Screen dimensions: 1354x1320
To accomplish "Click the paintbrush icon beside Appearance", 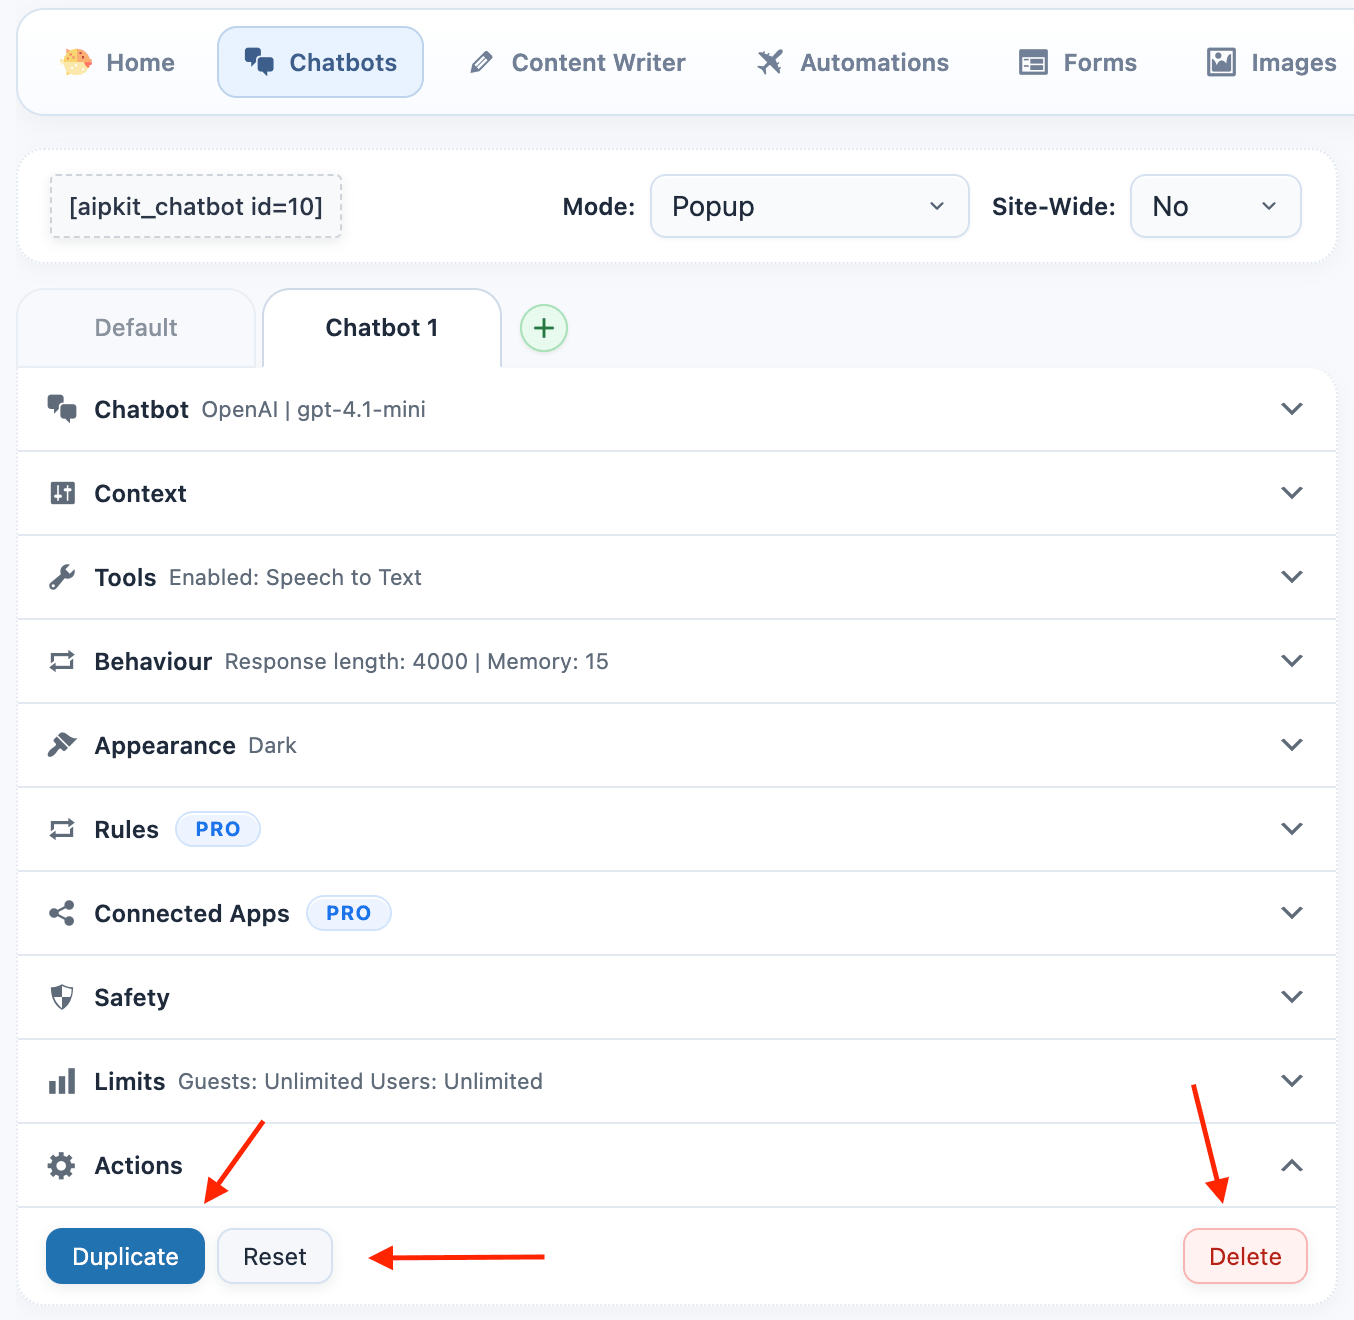I will pyautogui.click(x=62, y=745).
